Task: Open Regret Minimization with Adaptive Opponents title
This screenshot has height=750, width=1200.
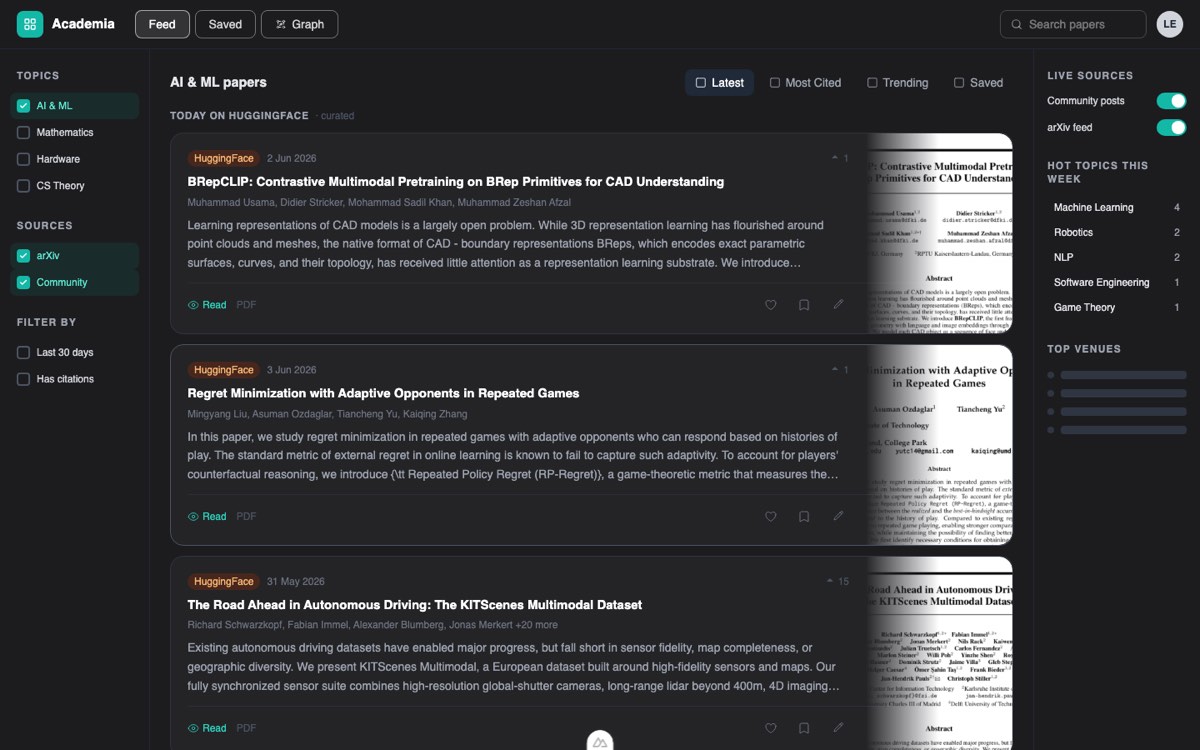Action: coord(383,394)
